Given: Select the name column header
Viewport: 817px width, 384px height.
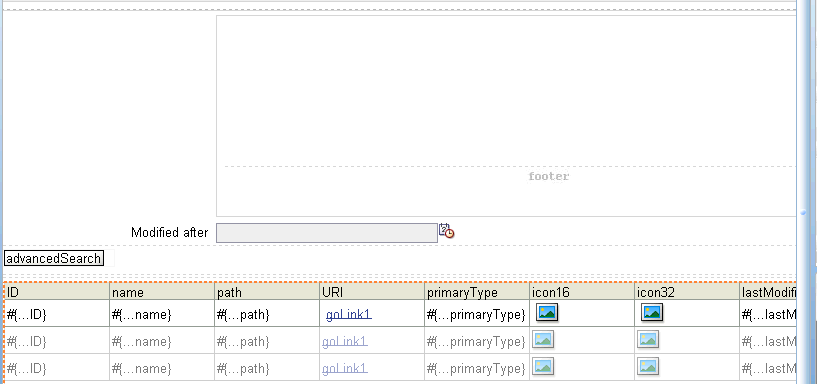Looking at the screenshot, I should coord(162,292).
